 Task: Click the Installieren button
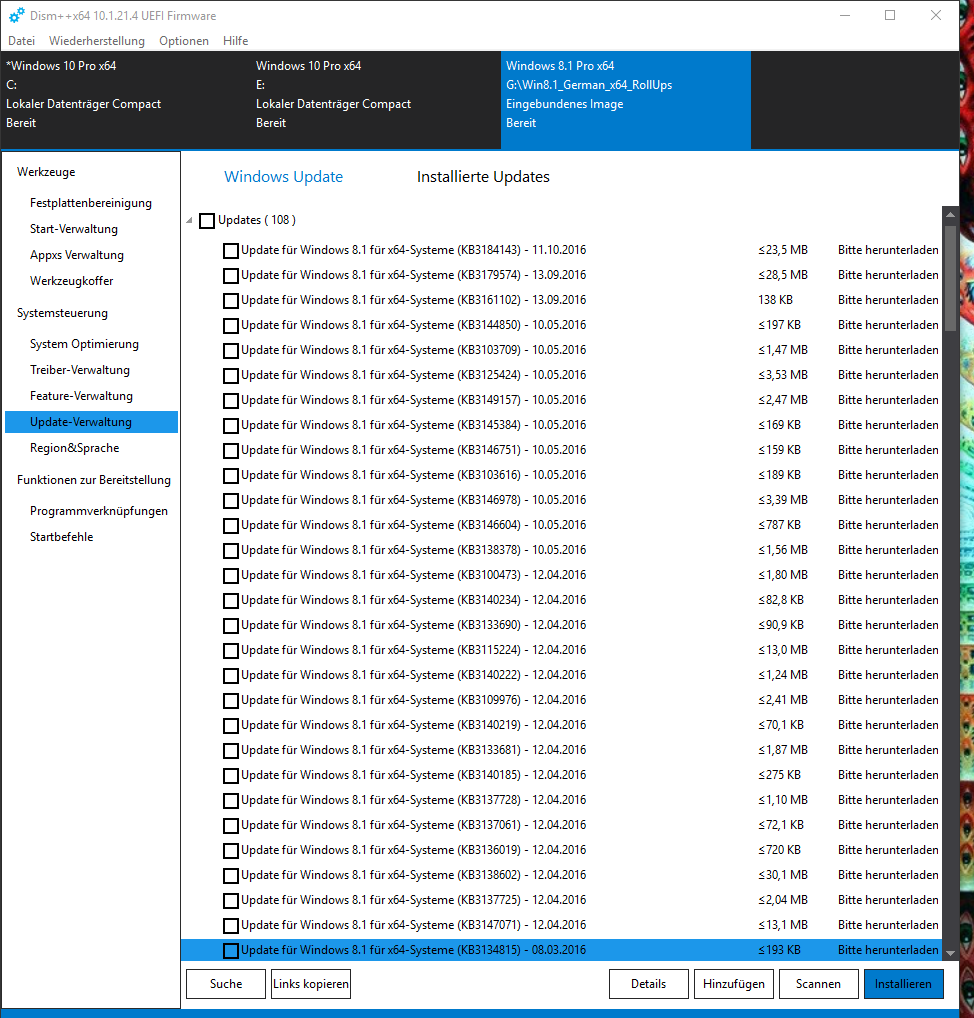point(903,984)
